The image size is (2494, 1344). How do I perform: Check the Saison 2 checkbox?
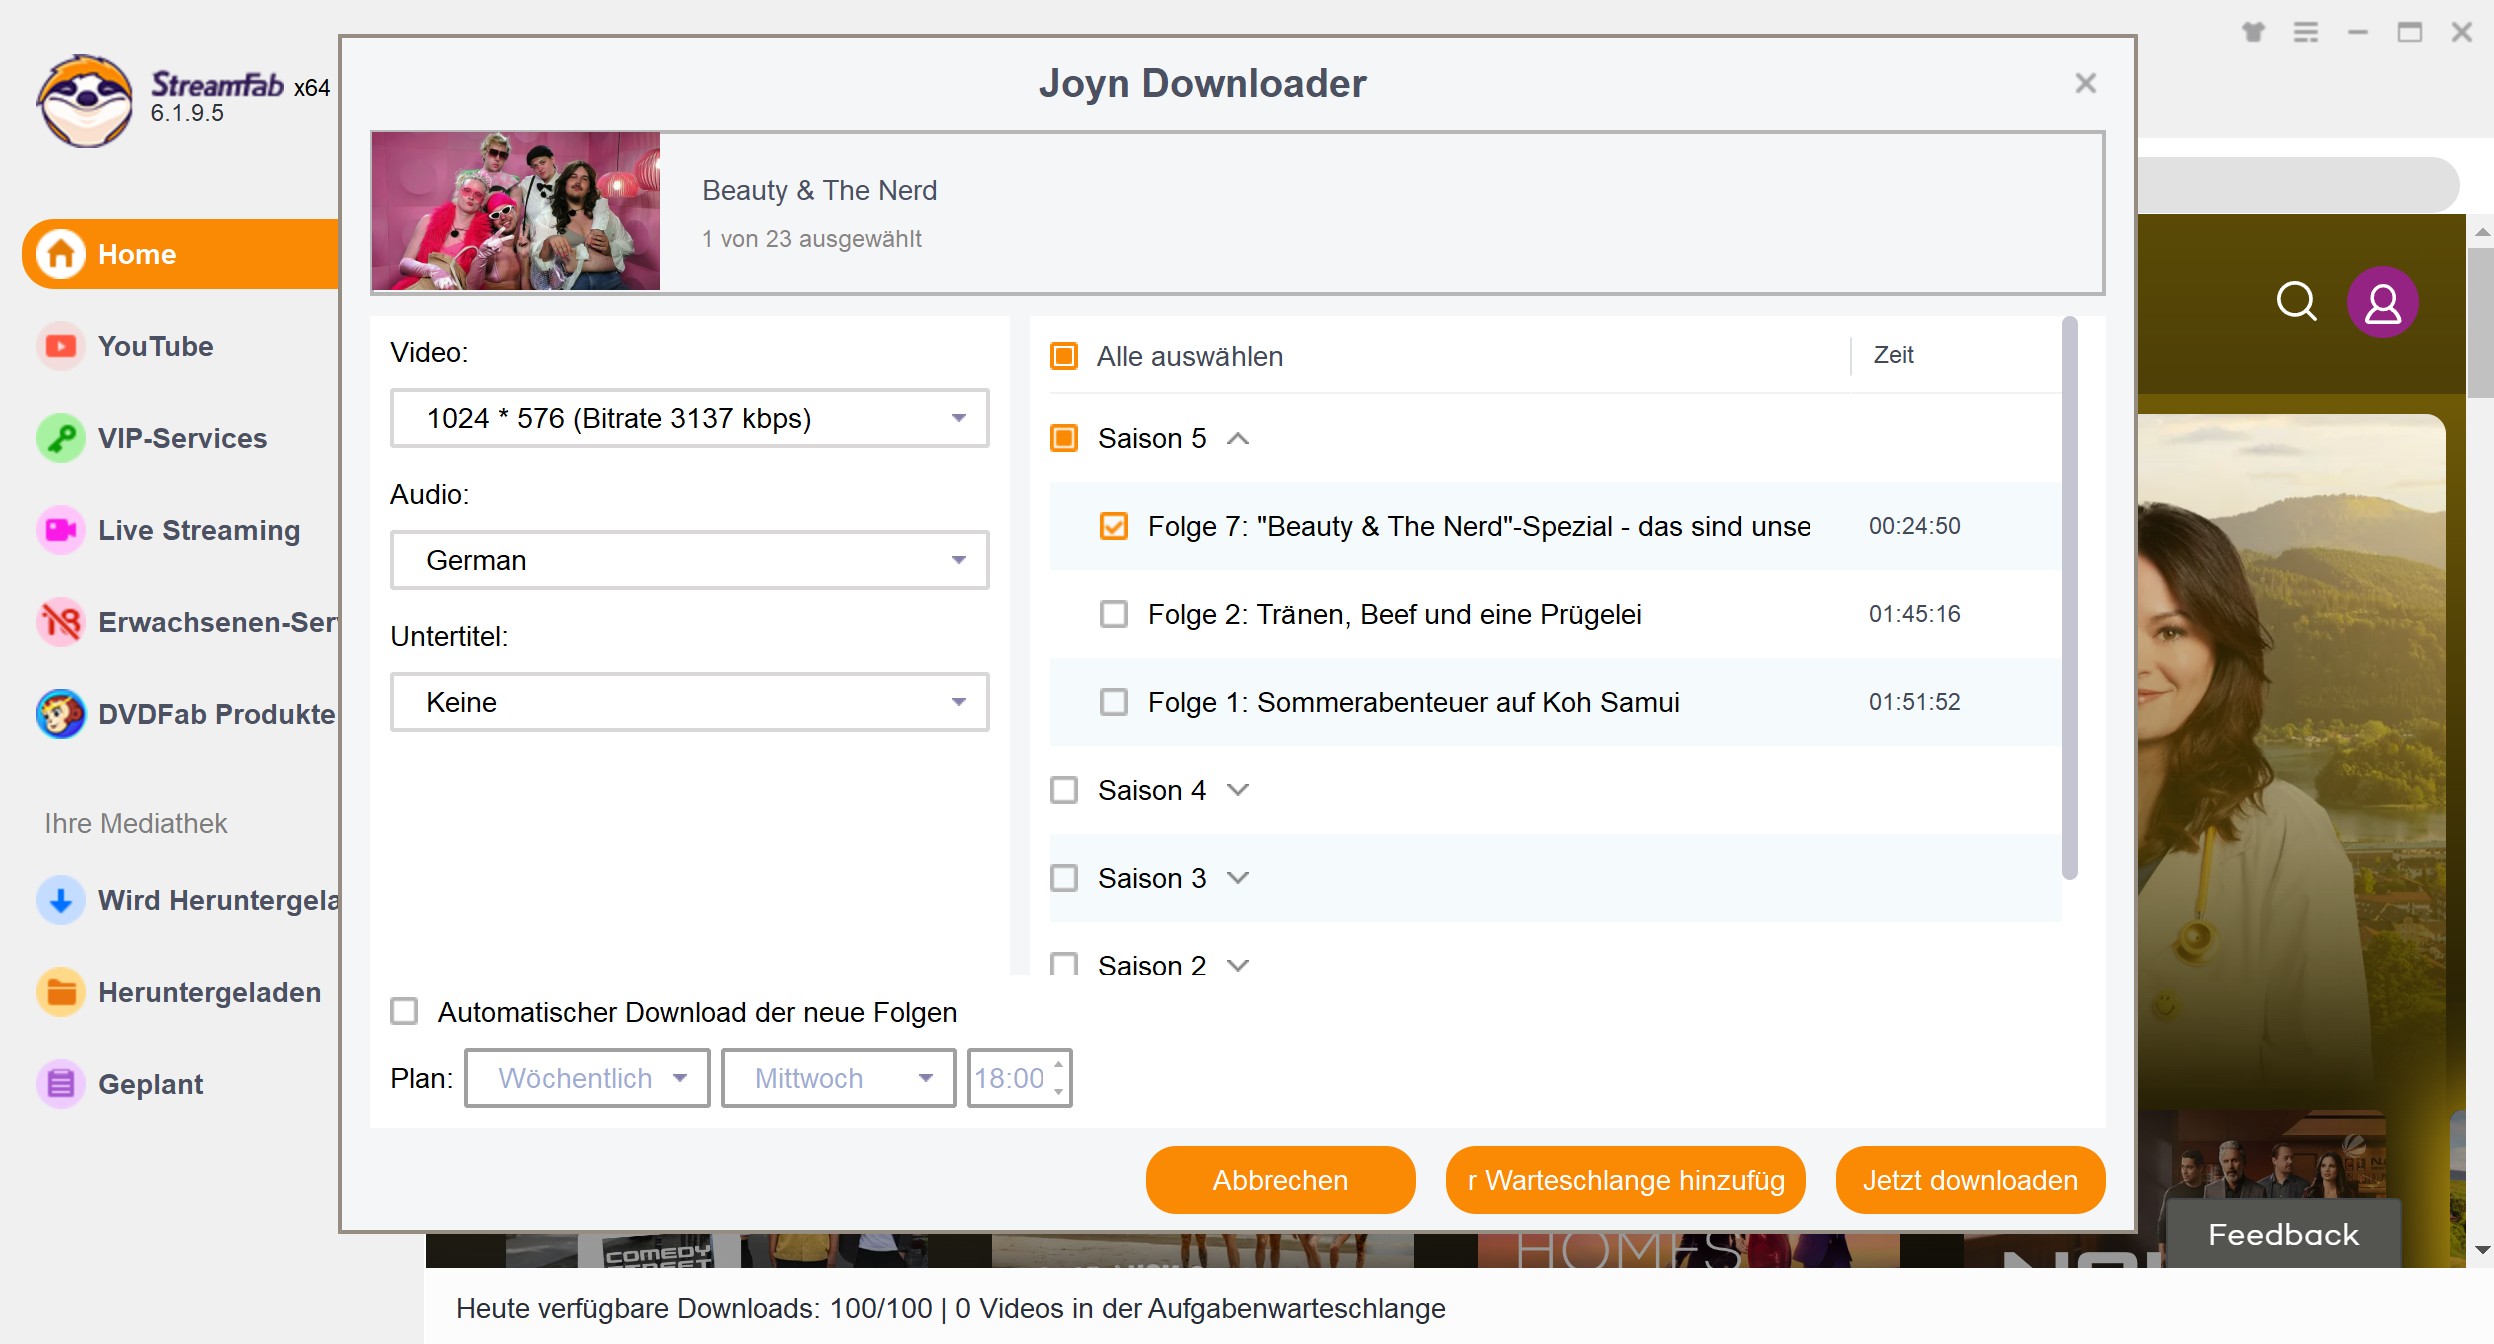pyautogui.click(x=1064, y=964)
